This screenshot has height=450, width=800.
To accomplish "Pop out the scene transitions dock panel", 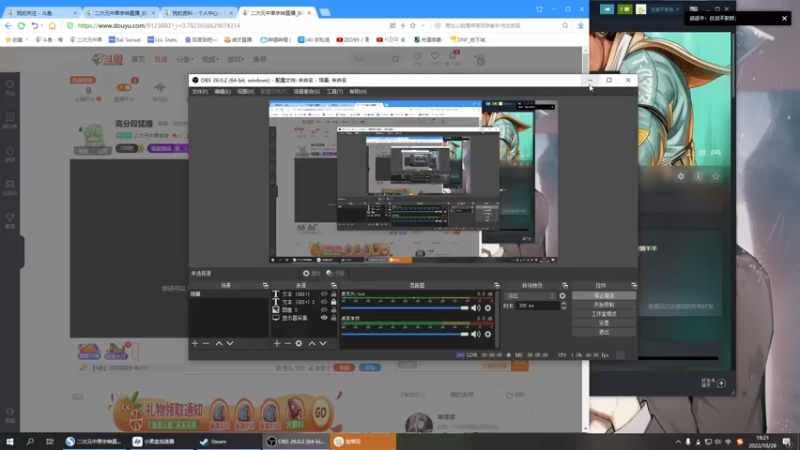I will pos(565,285).
